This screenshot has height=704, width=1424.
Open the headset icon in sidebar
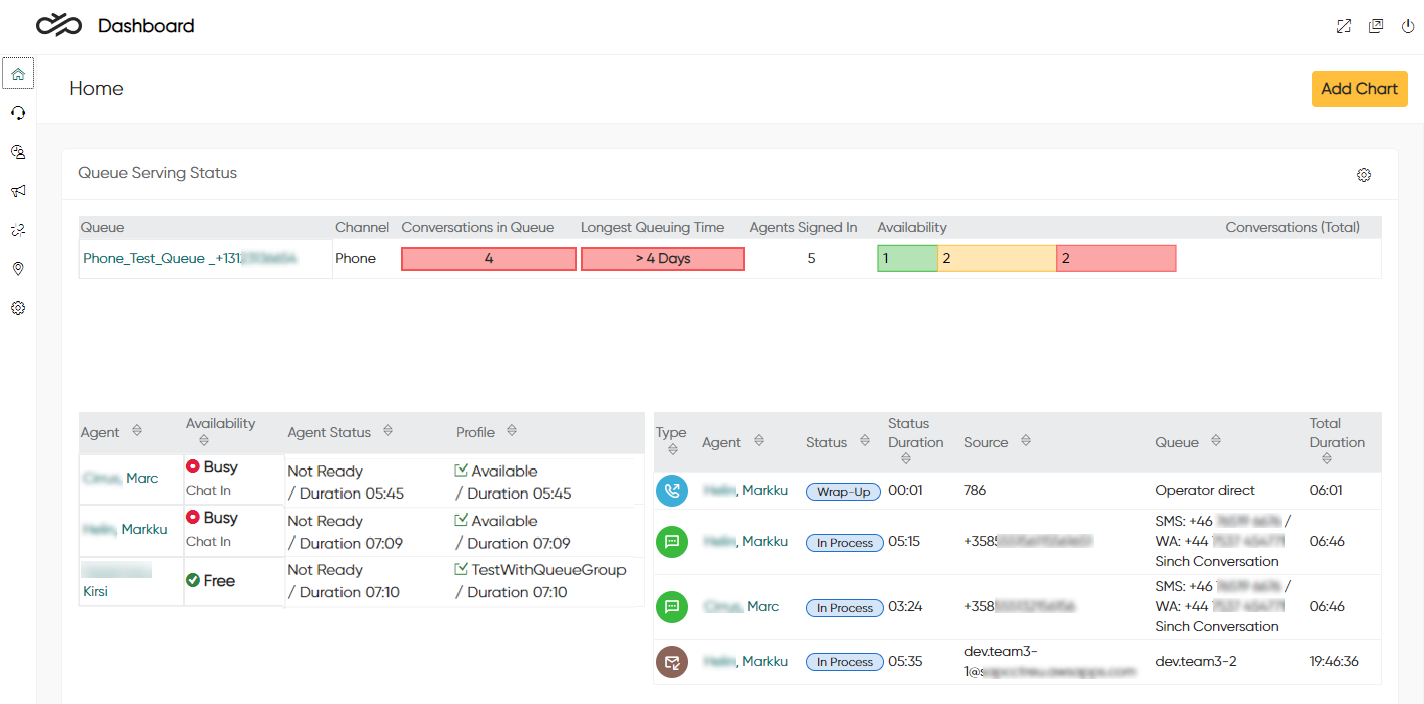(x=18, y=113)
